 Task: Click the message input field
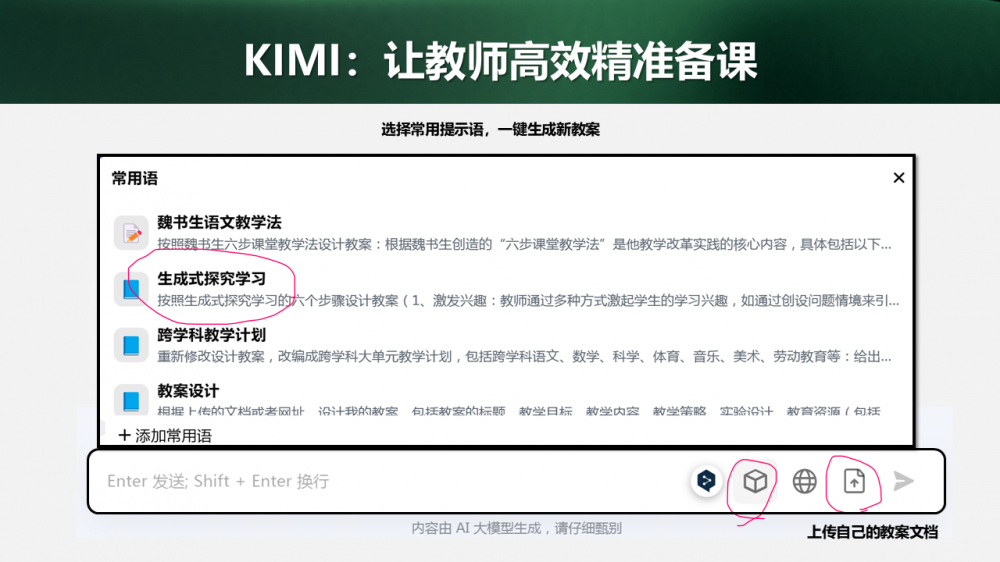(x=390, y=481)
